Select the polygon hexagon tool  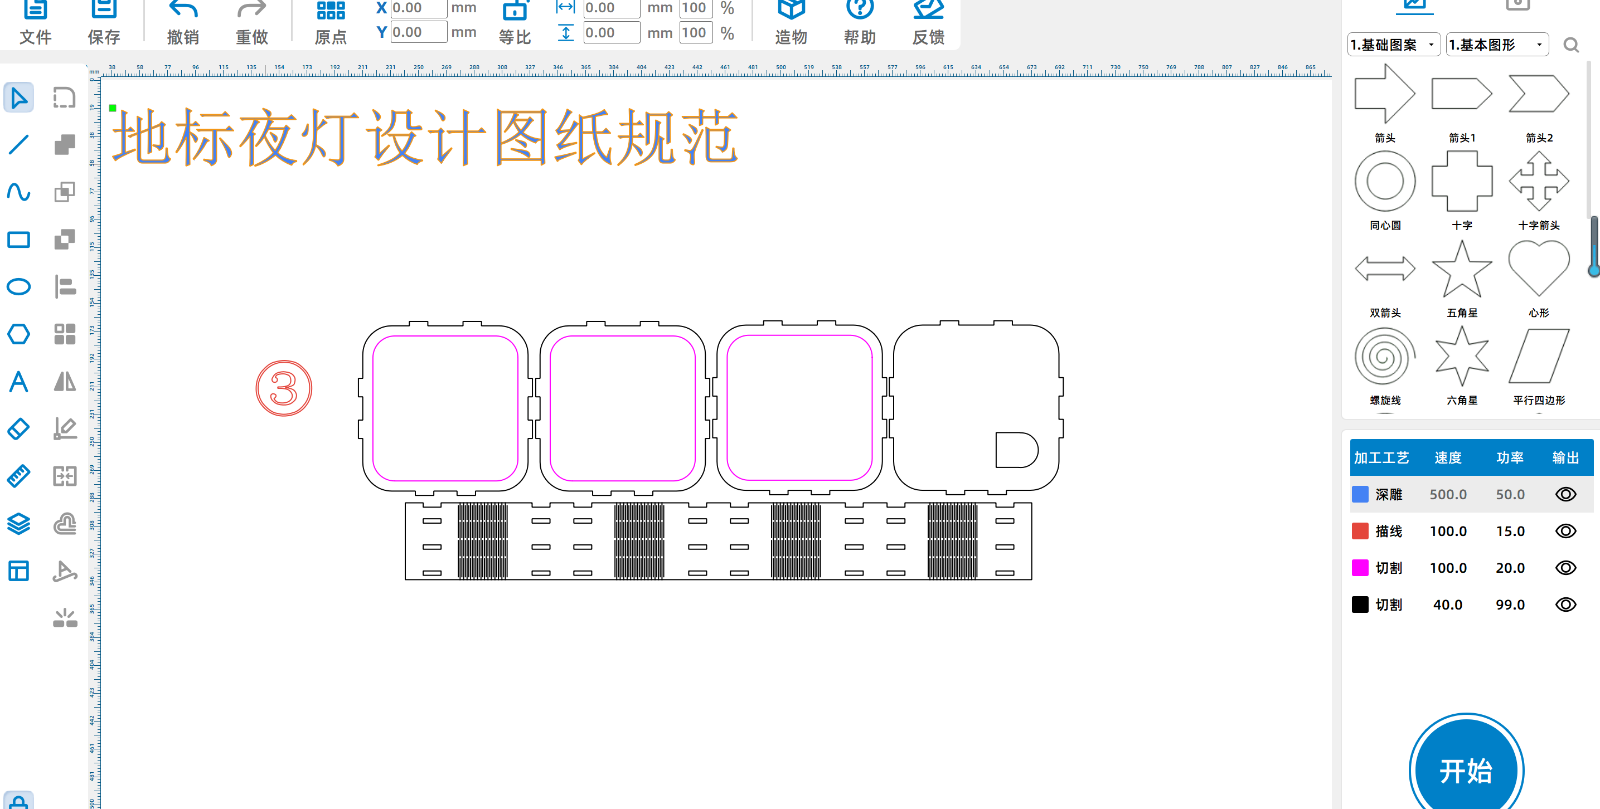coord(18,334)
